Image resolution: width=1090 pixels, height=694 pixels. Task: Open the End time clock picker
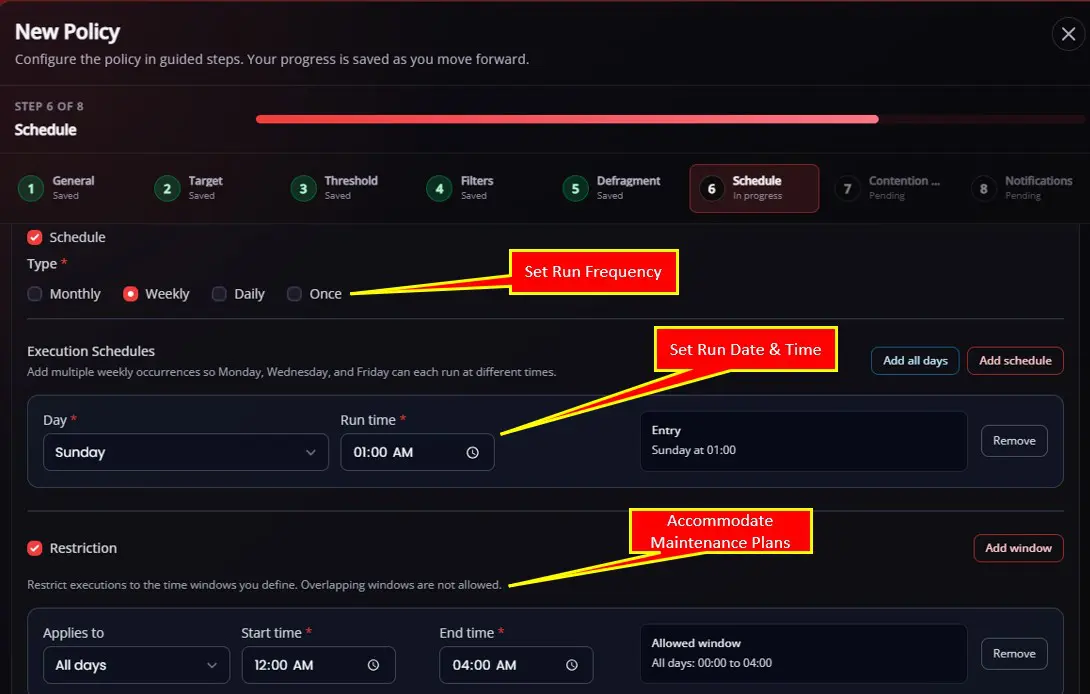pyautogui.click(x=571, y=665)
